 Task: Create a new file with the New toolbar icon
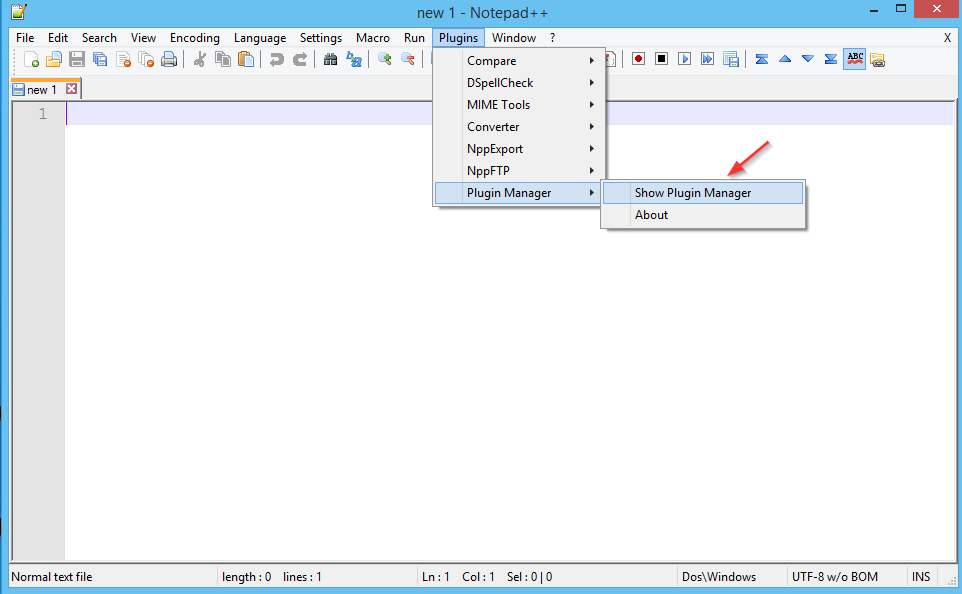(31, 60)
